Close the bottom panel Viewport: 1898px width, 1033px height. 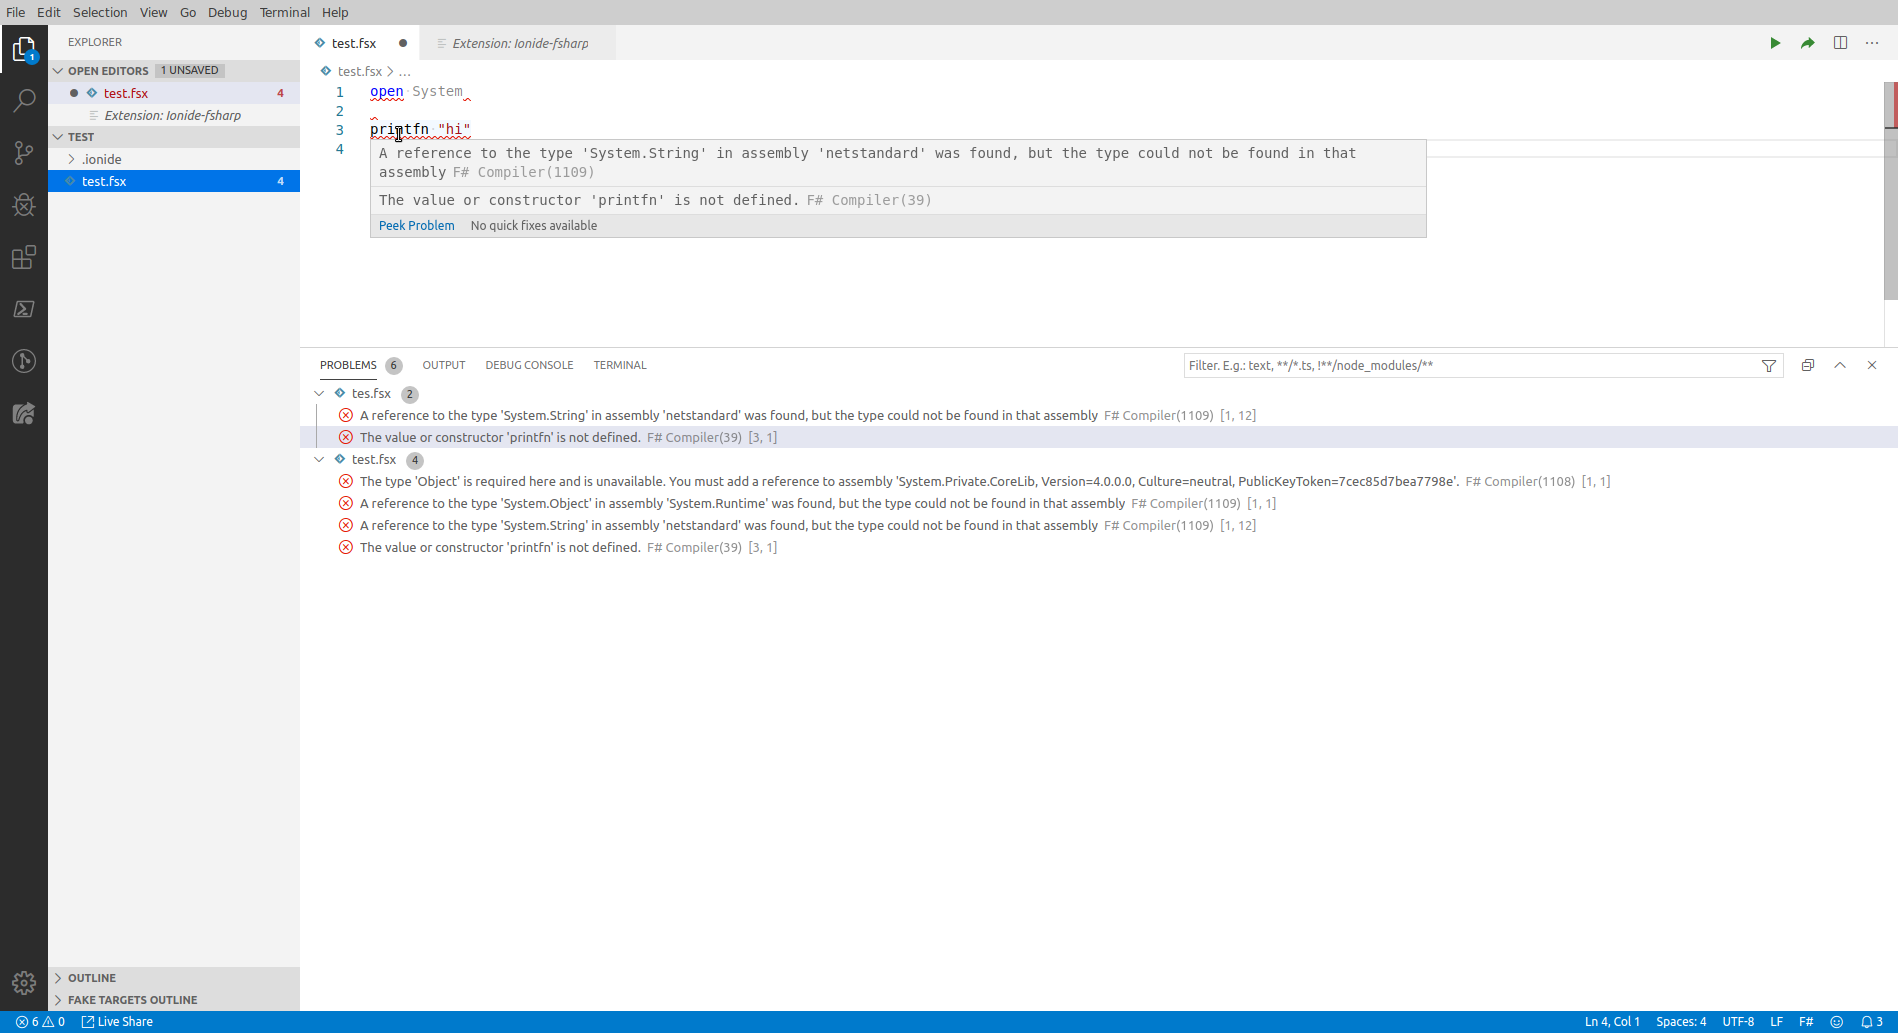click(x=1872, y=366)
